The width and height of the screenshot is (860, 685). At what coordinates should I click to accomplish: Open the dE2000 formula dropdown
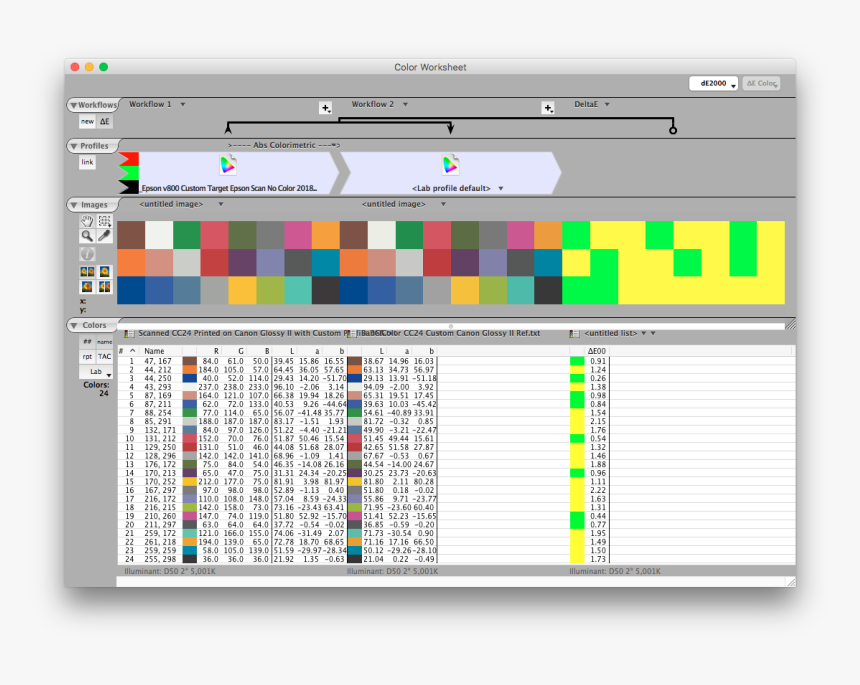click(x=713, y=83)
